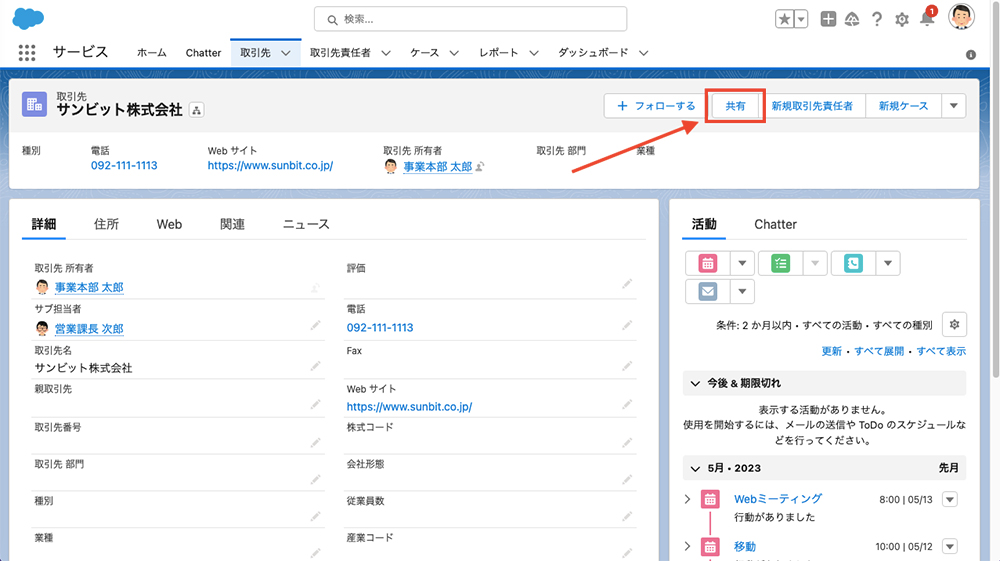
Task: Open more actions dropdown beside 新規ケース
Action: pos(953,106)
